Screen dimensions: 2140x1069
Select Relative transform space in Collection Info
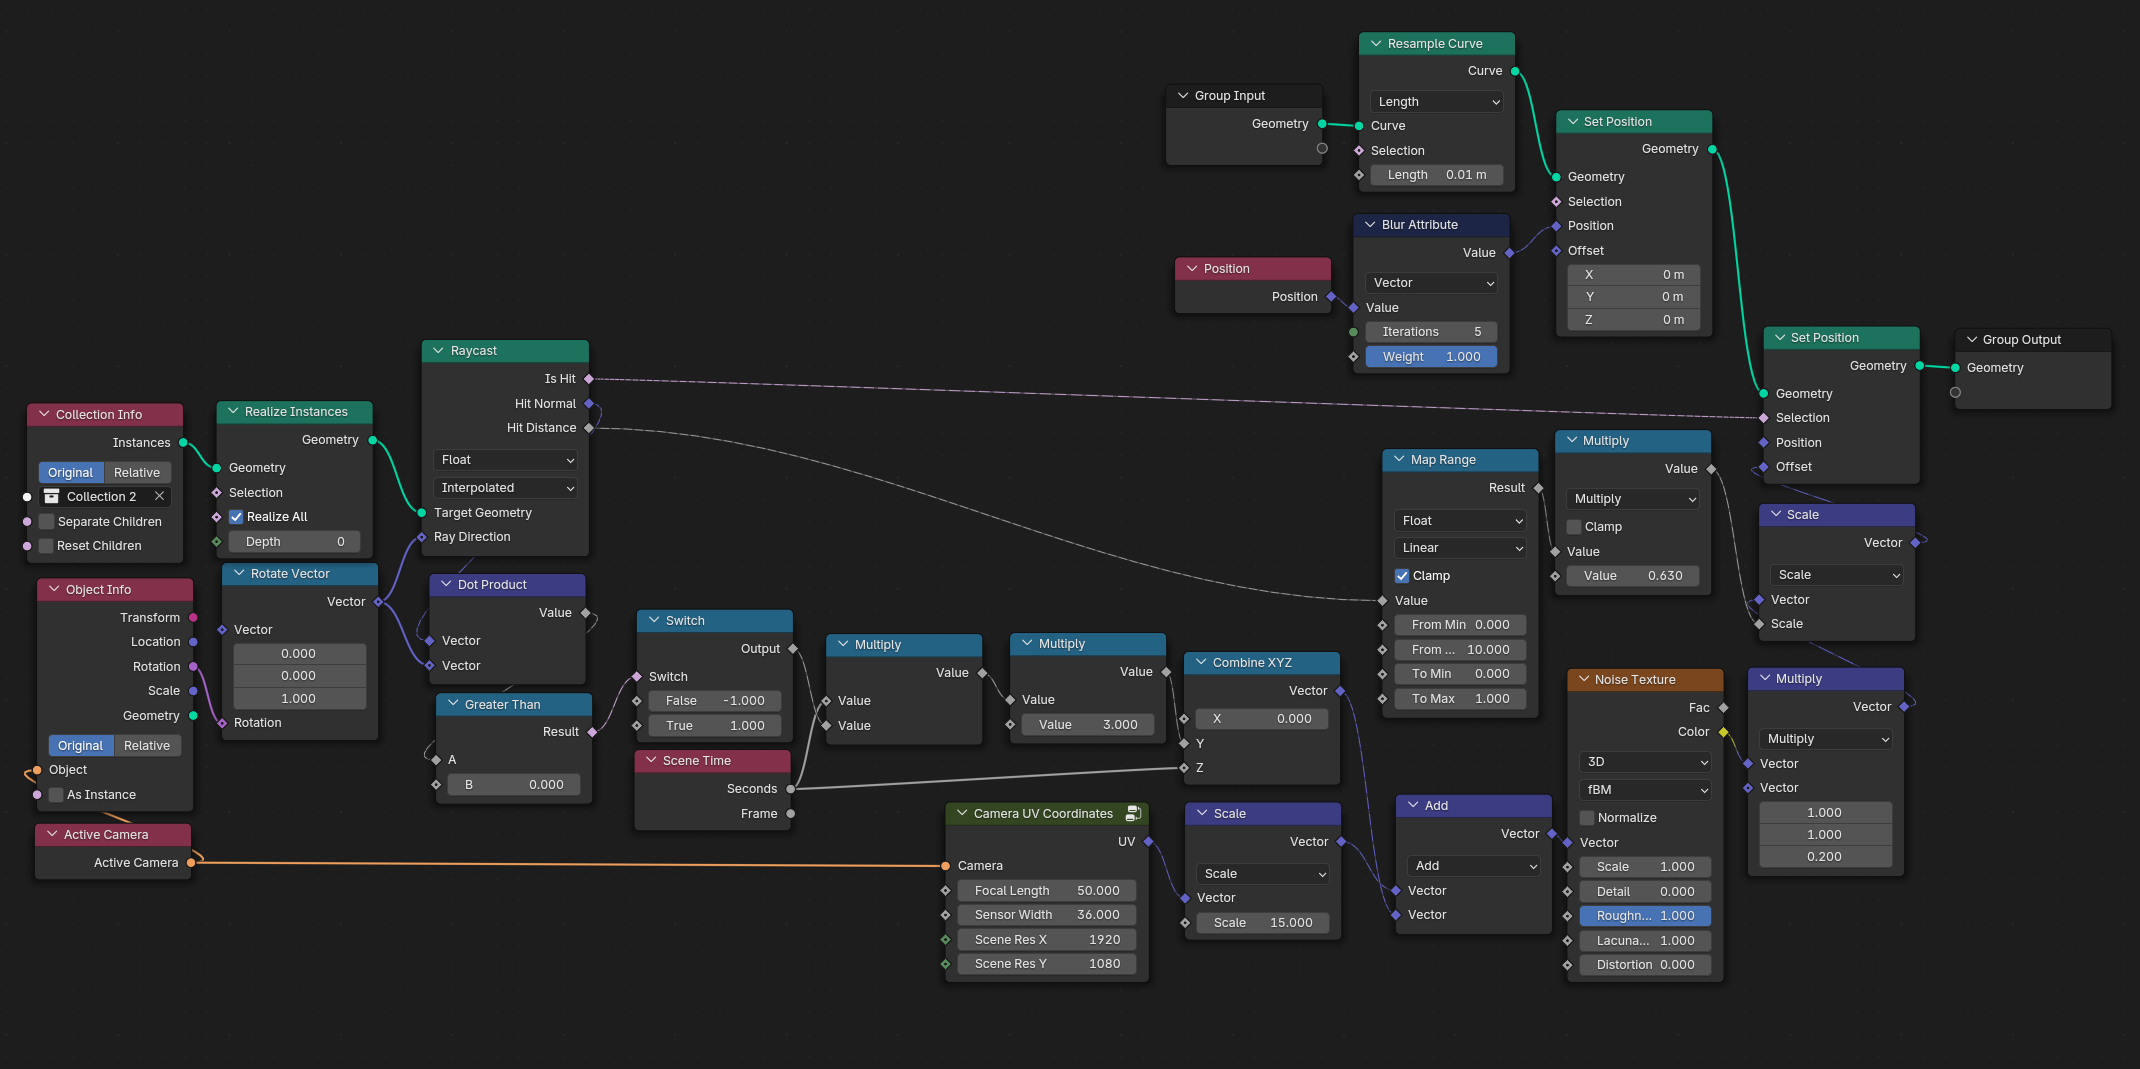pos(137,473)
